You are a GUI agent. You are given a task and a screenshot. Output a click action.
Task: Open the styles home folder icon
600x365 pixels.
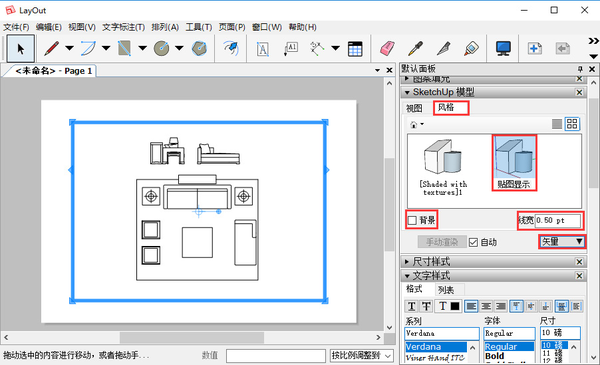(x=414, y=124)
